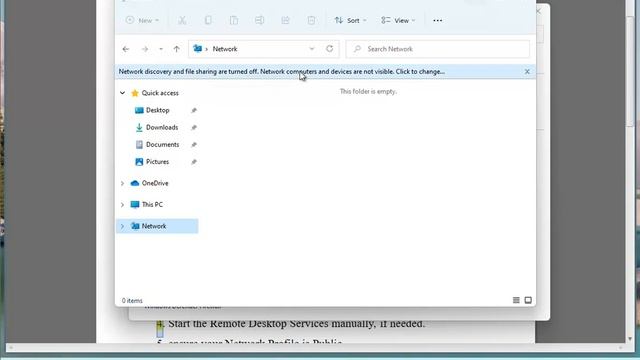This screenshot has width=640, height=360.
Task: Click the Search Network field
Action: [x=438, y=49]
